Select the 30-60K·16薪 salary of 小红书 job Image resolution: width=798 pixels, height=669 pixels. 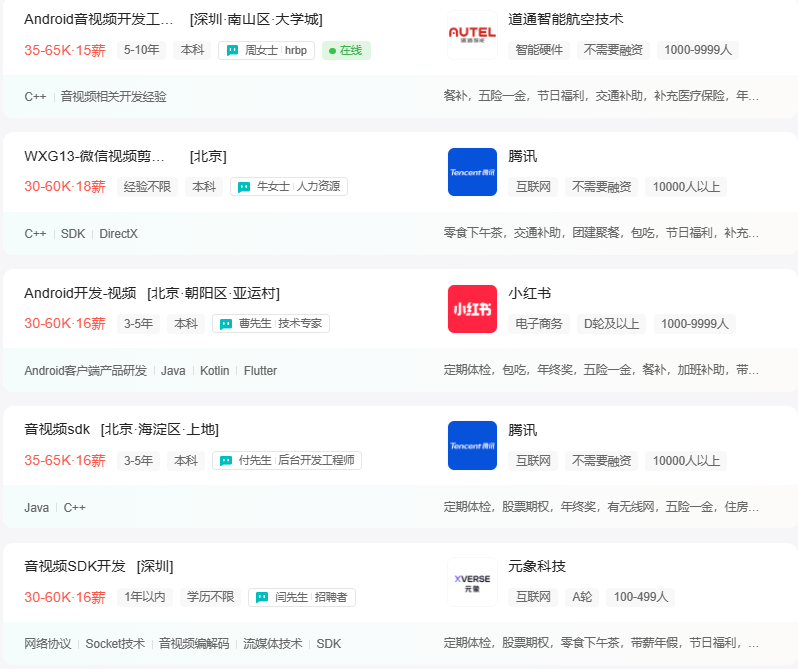[65, 324]
